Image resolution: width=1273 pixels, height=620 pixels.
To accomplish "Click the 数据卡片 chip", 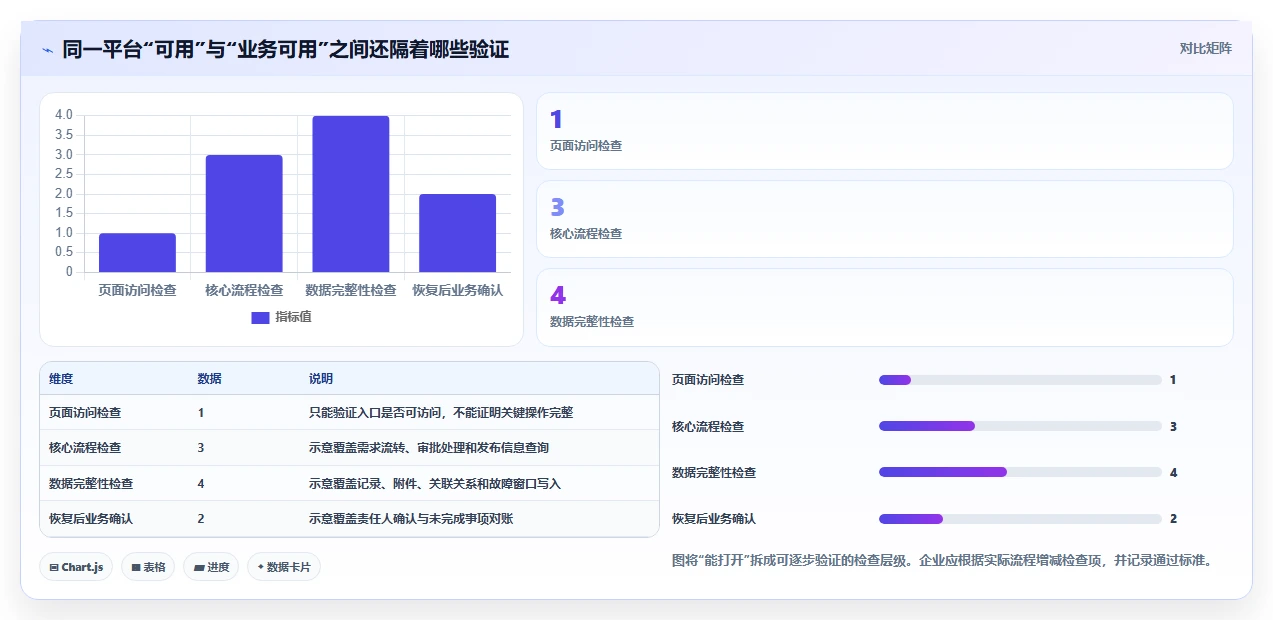I will pyautogui.click(x=284, y=567).
